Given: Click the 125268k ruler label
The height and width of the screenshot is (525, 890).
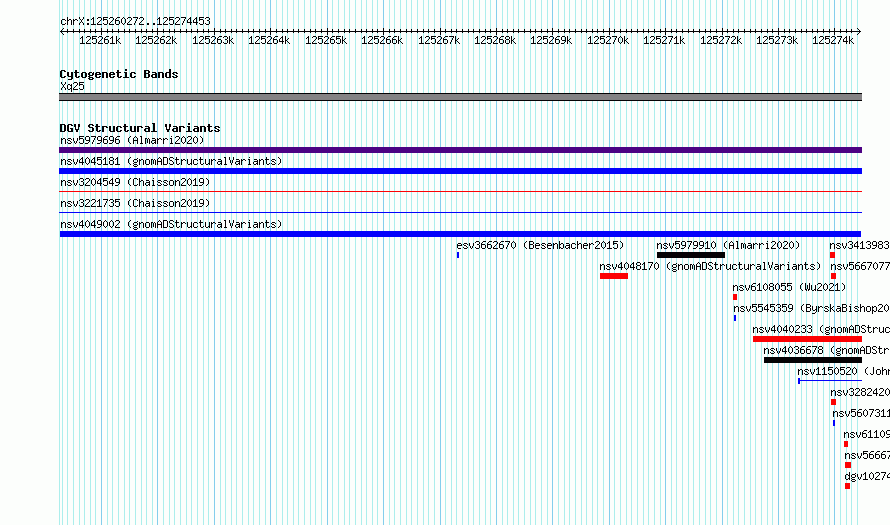Looking at the screenshot, I should click(x=495, y=40).
